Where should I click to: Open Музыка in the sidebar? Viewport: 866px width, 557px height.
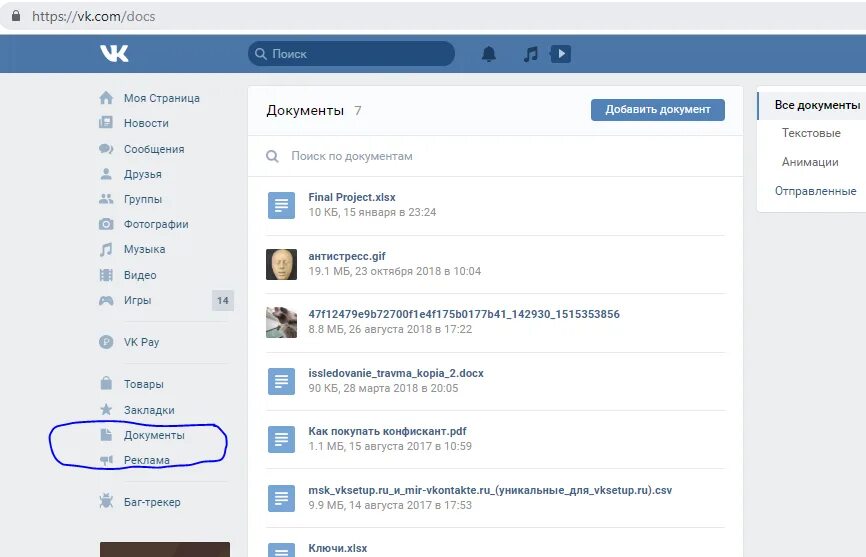pos(145,250)
